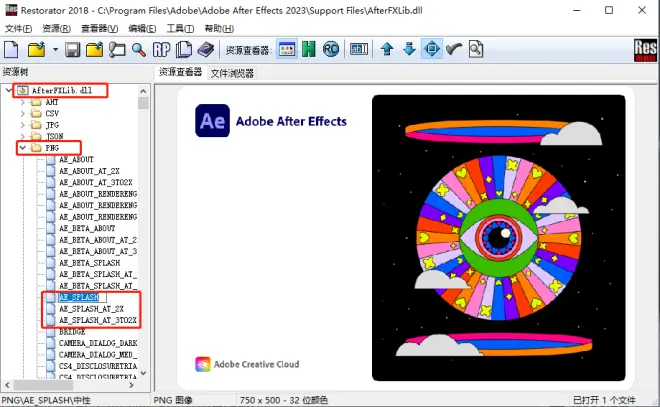Select the AE_BETA_SPLASH resource

pos(89,263)
